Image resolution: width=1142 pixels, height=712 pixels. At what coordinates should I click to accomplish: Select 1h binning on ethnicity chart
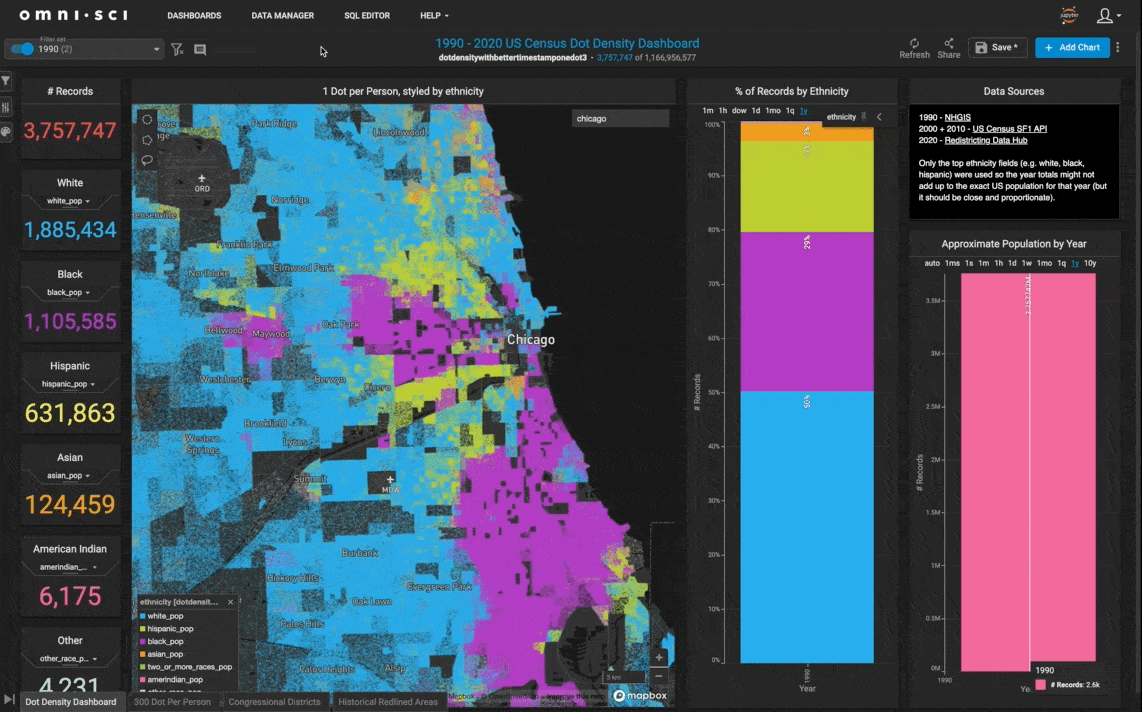[x=722, y=111]
